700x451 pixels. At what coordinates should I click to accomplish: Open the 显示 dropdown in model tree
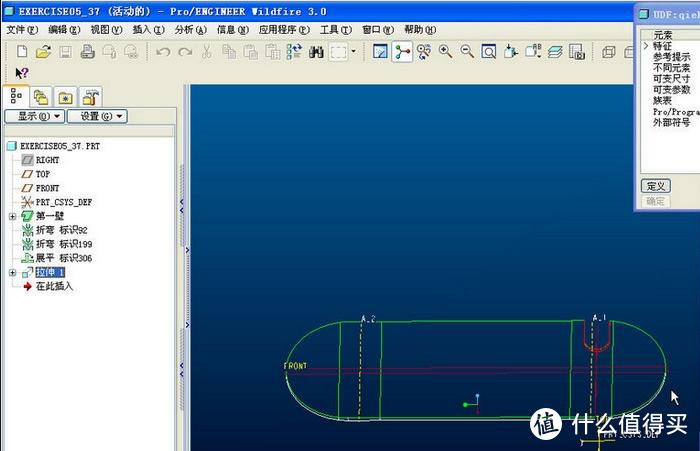coord(34,116)
